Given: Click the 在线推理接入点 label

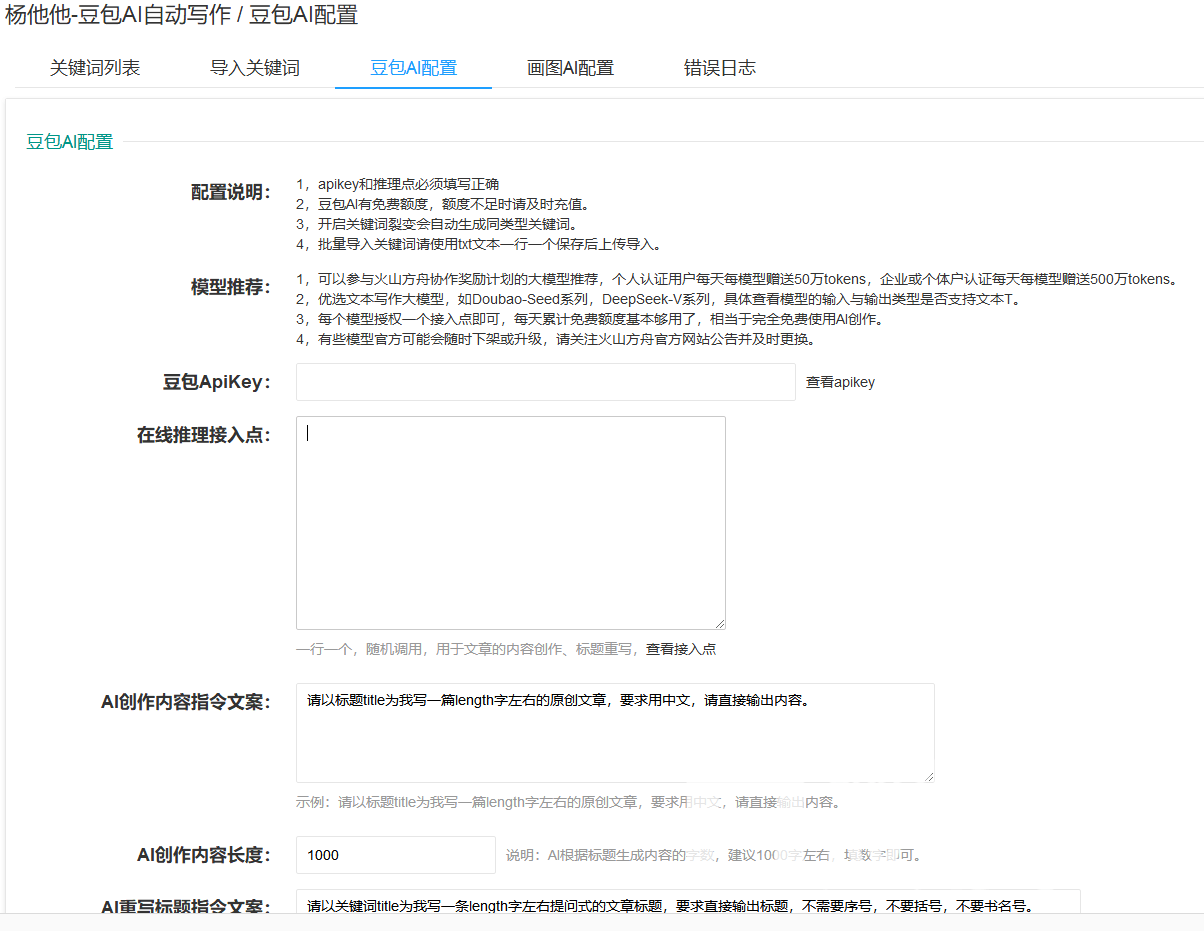Looking at the screenshot, I should click(203, 435).
